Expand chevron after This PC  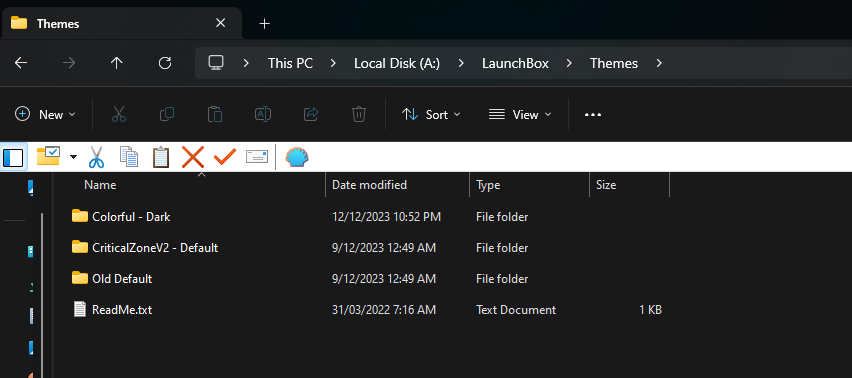tap(333, 64)
